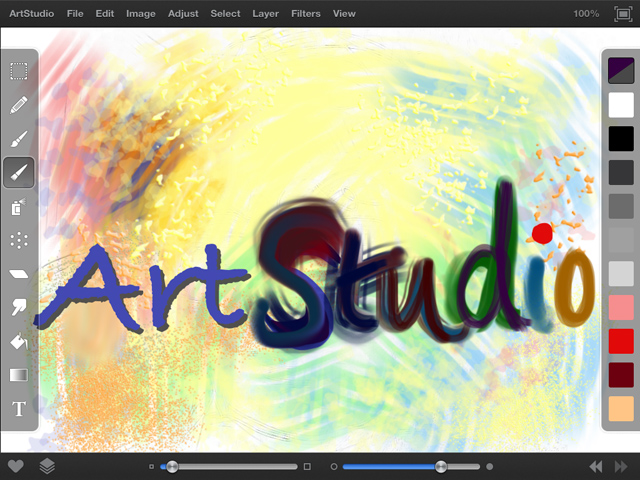Select the Spray paint tool

(19, 207)
